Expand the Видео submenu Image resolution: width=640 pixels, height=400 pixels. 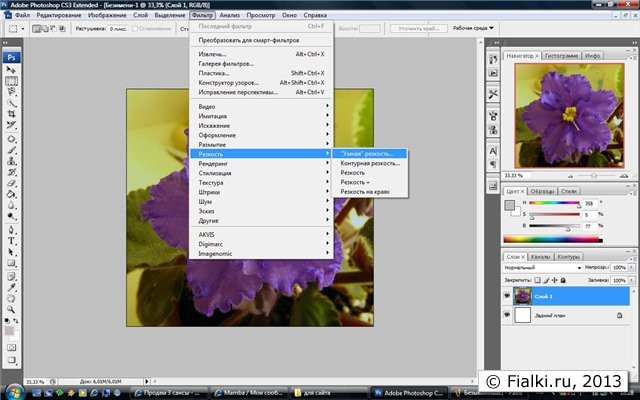[x=261, y=106]
